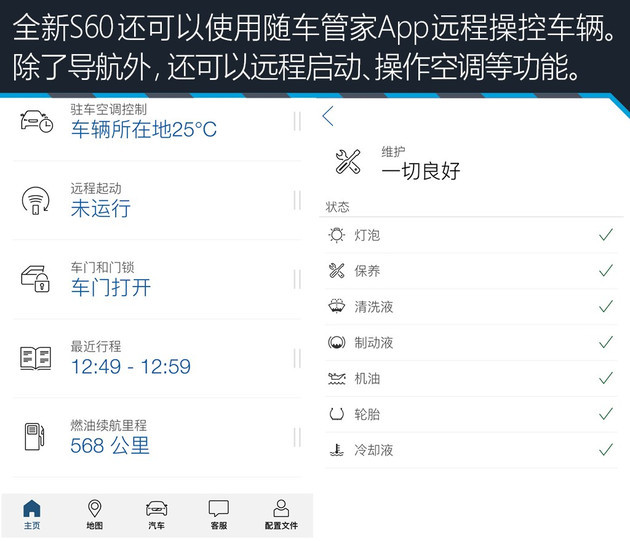Select the 轮胎 status label
630x541 pixels.
(x=367, y=414)
